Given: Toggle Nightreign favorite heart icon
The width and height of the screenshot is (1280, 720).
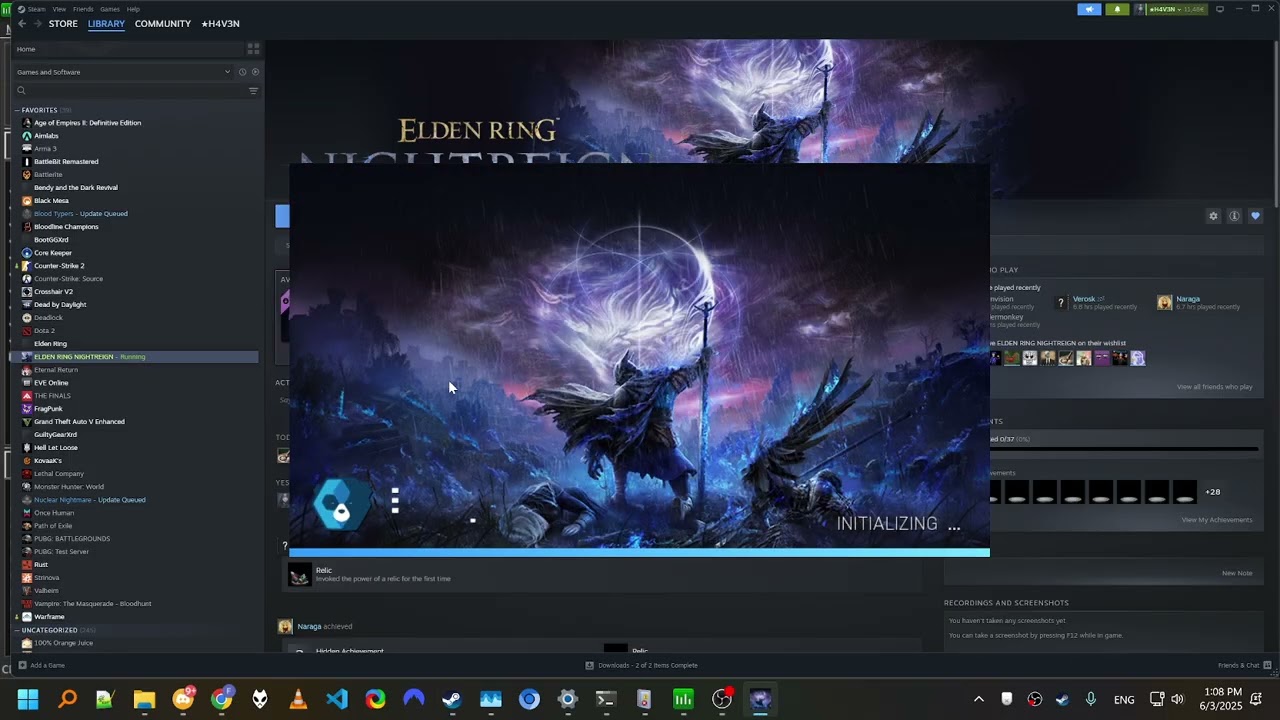Looking at the screenshot, I should pyautogui.click(x=1255, y=216).
